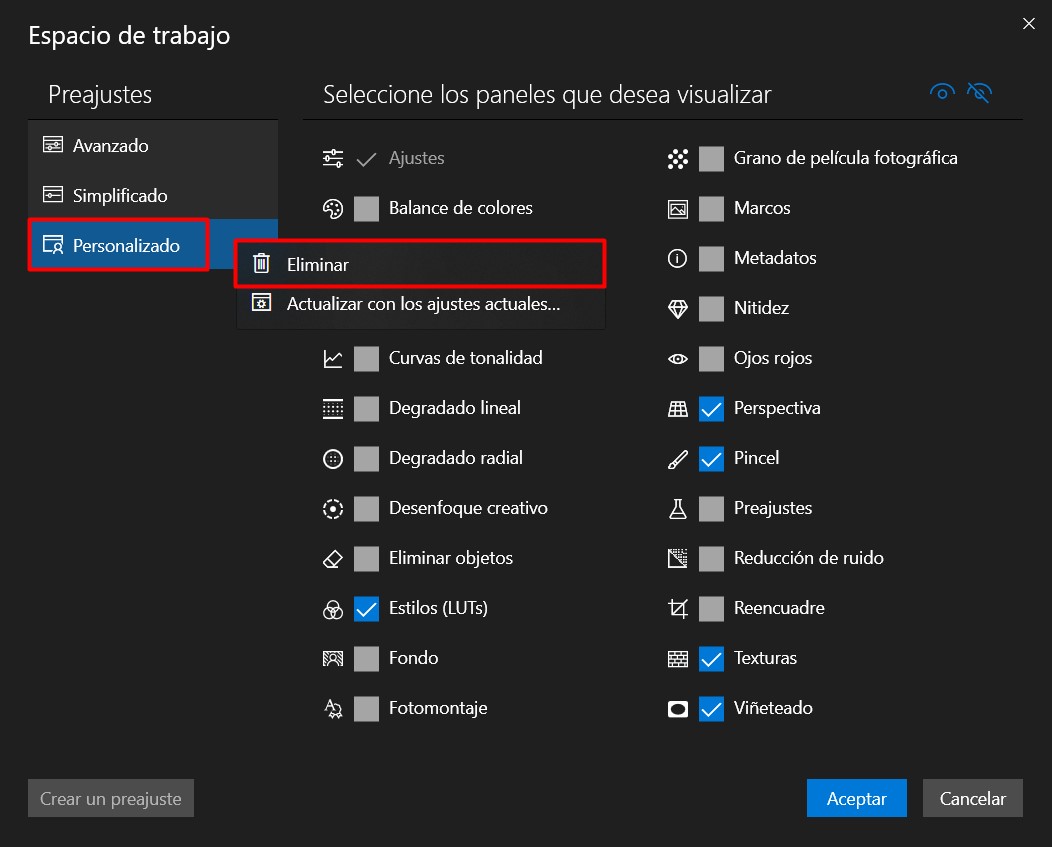Enable the Fotomontaje checkbox
The image size is (1052, 847).
[366, 709]
